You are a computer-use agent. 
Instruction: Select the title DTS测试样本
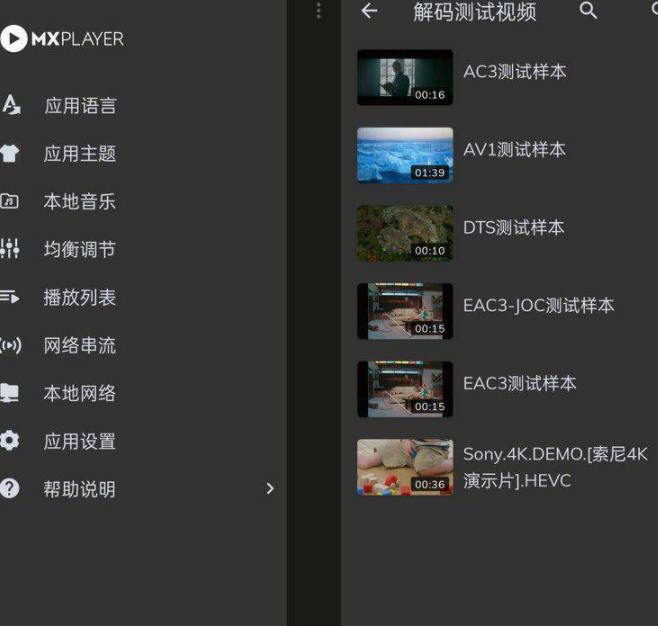(x=514, y=227)
